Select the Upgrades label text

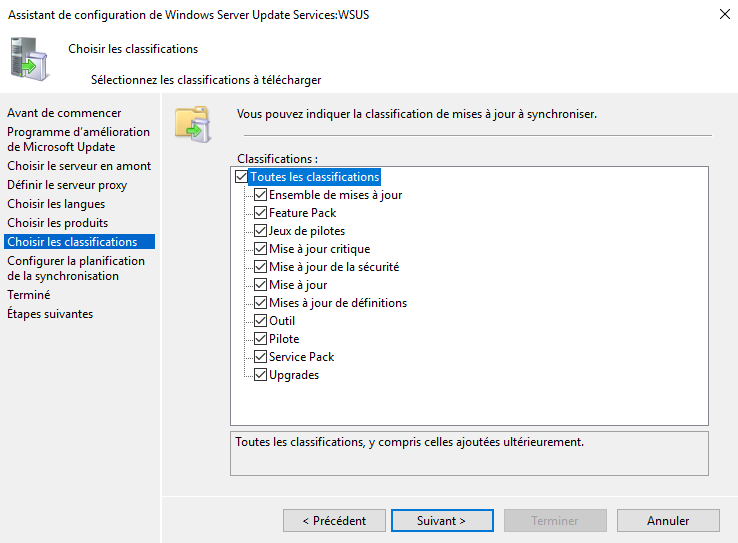pos(294,375)
